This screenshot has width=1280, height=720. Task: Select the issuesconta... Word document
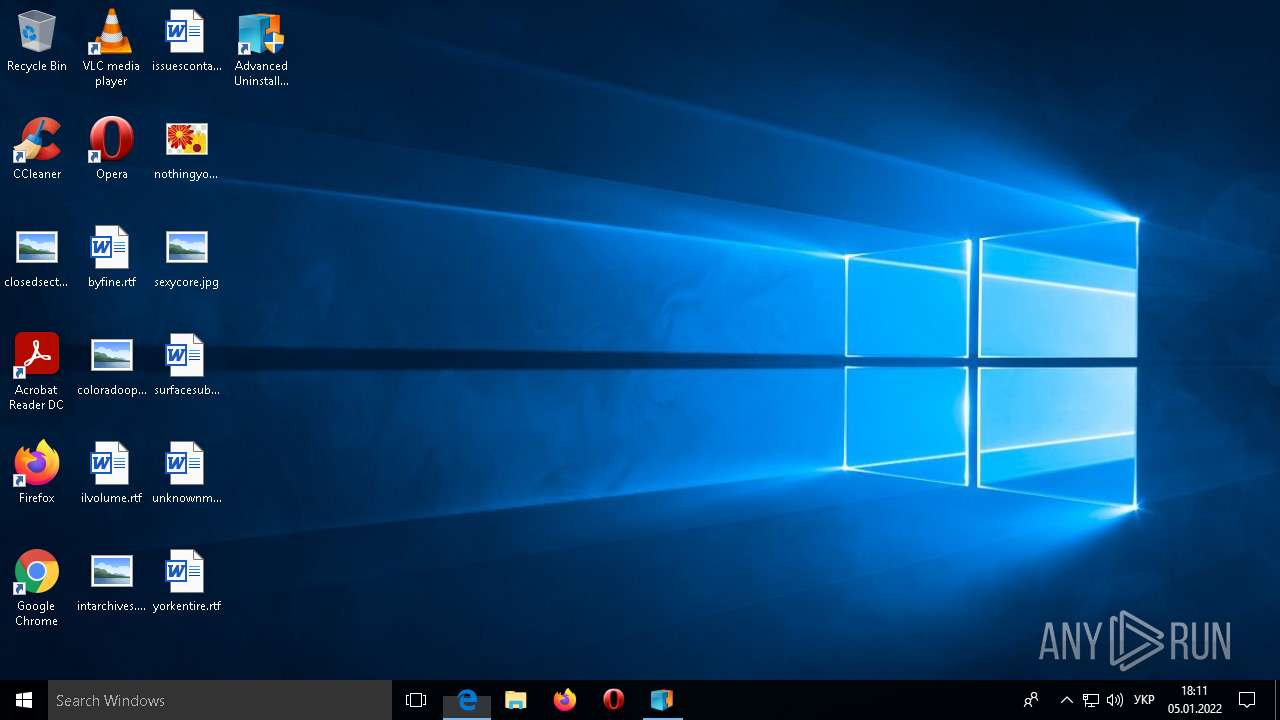pyautogui.click(x=187, y=42)
